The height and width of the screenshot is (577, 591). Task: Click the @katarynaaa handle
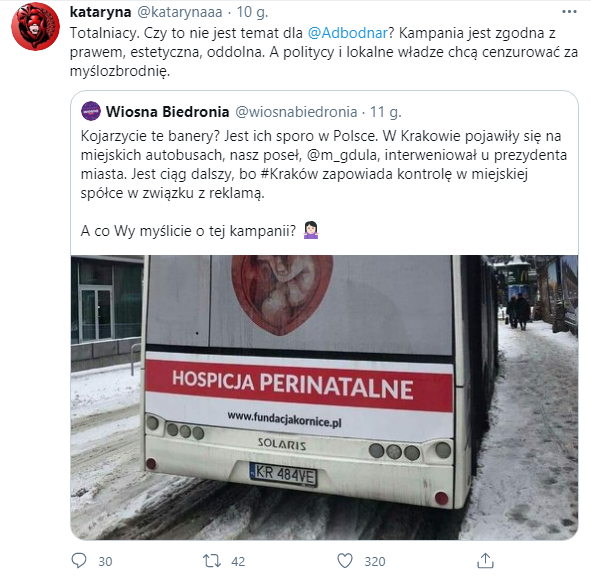coord(179,12)
